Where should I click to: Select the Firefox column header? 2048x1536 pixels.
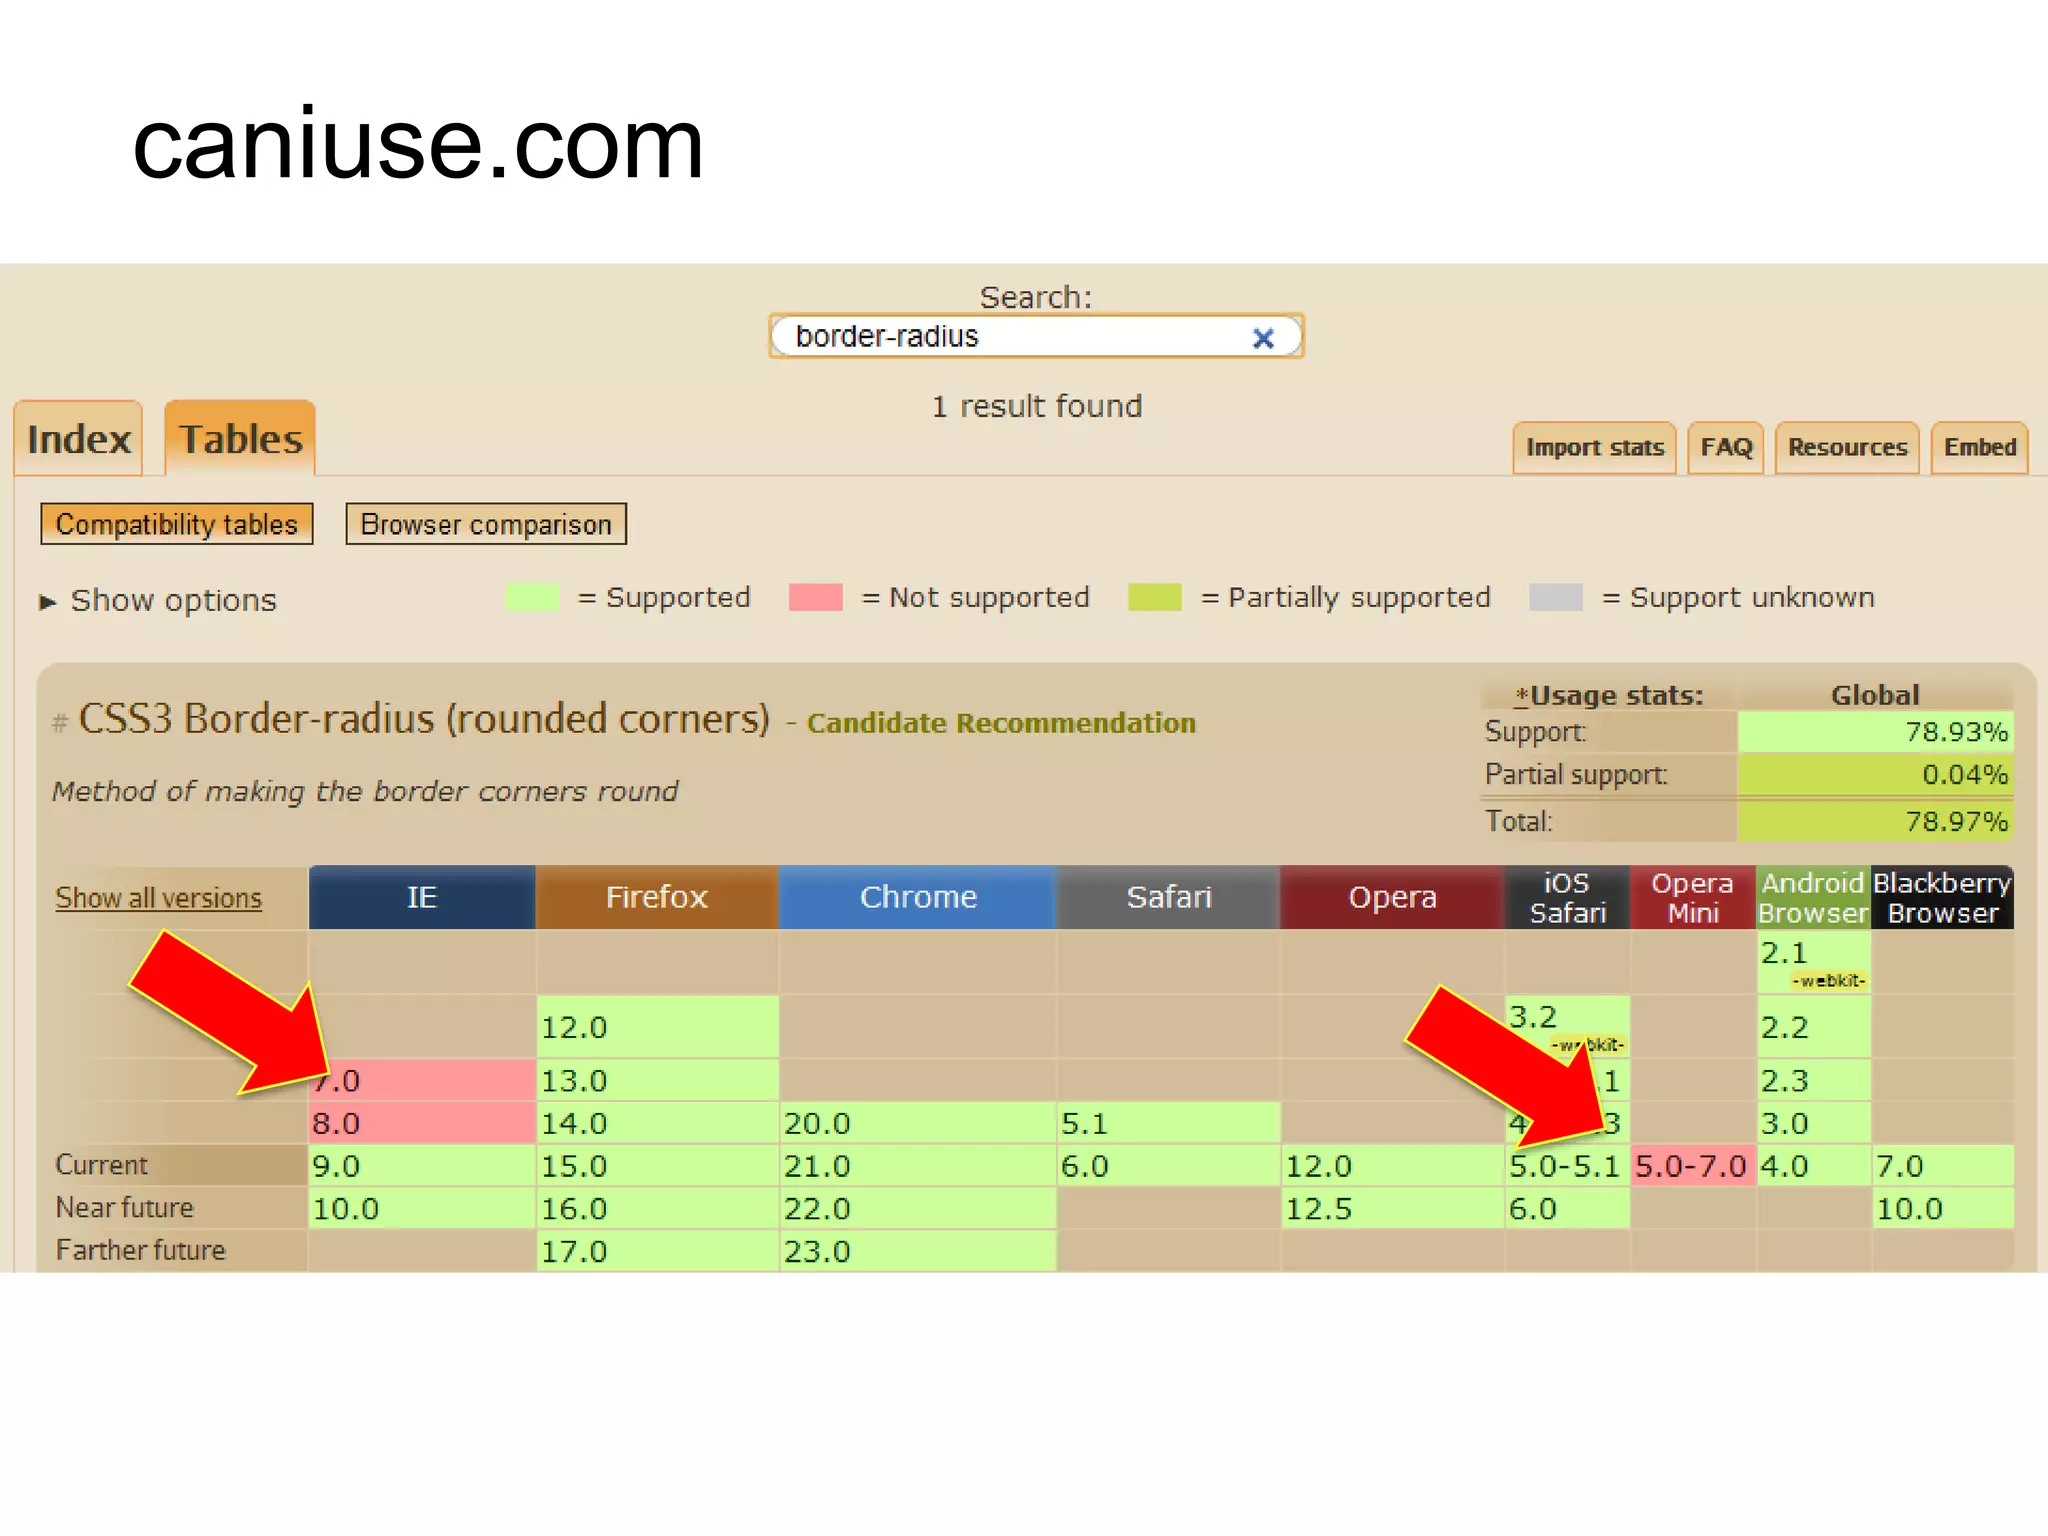click(x=657, y=897)
